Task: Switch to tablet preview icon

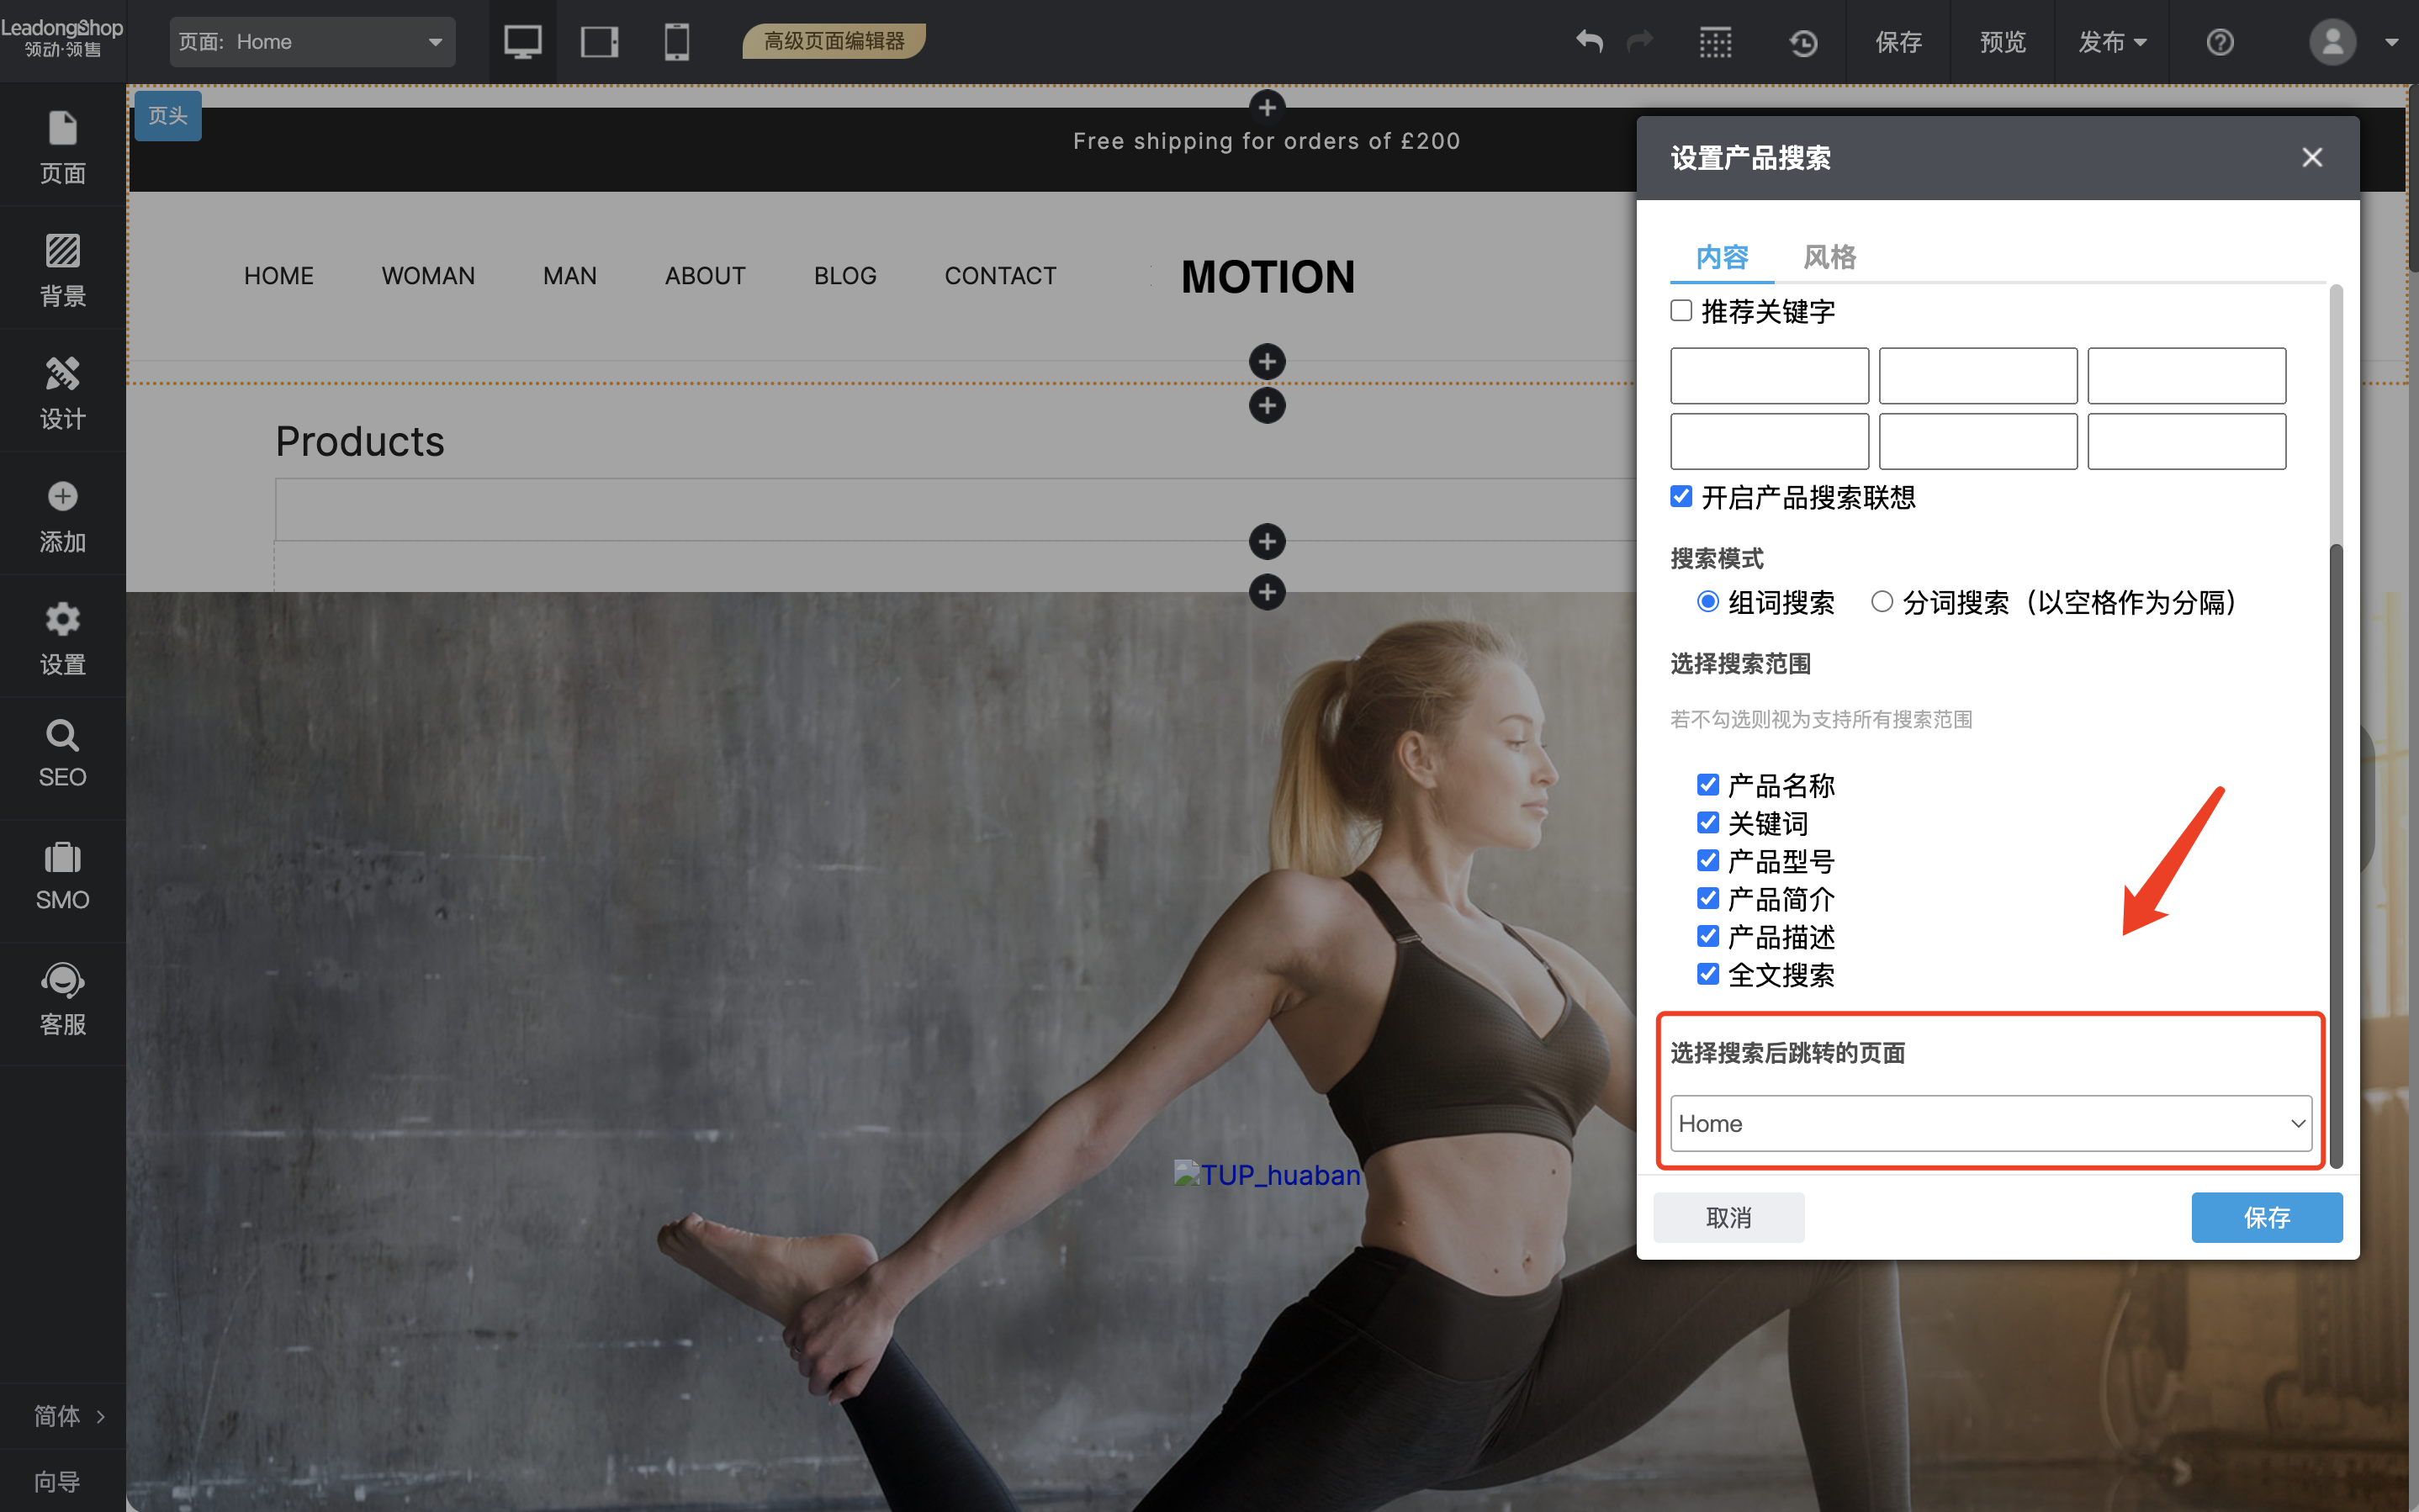Action: 599,42
